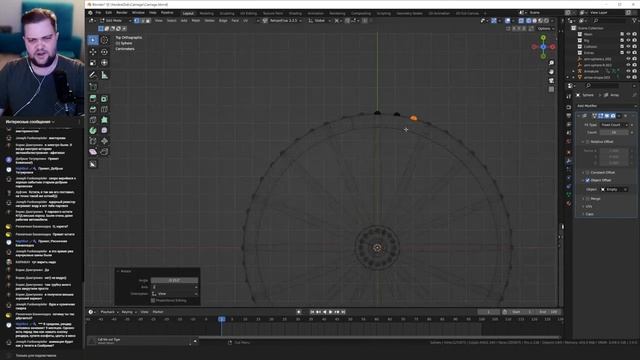This screenshot has width=640, height=360.
Task: Open the Modifiers wrench properties tab
Action: click(x=569, y=161)
